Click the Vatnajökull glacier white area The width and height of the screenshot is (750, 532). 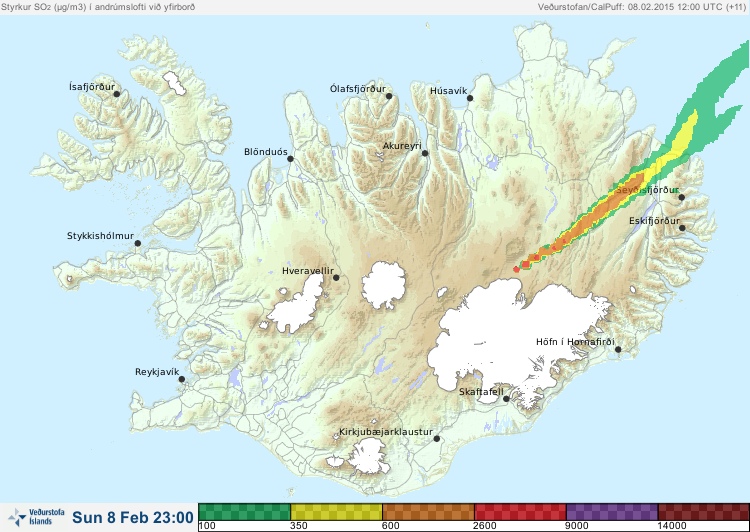pyautogui.click(x=507, y=335)
